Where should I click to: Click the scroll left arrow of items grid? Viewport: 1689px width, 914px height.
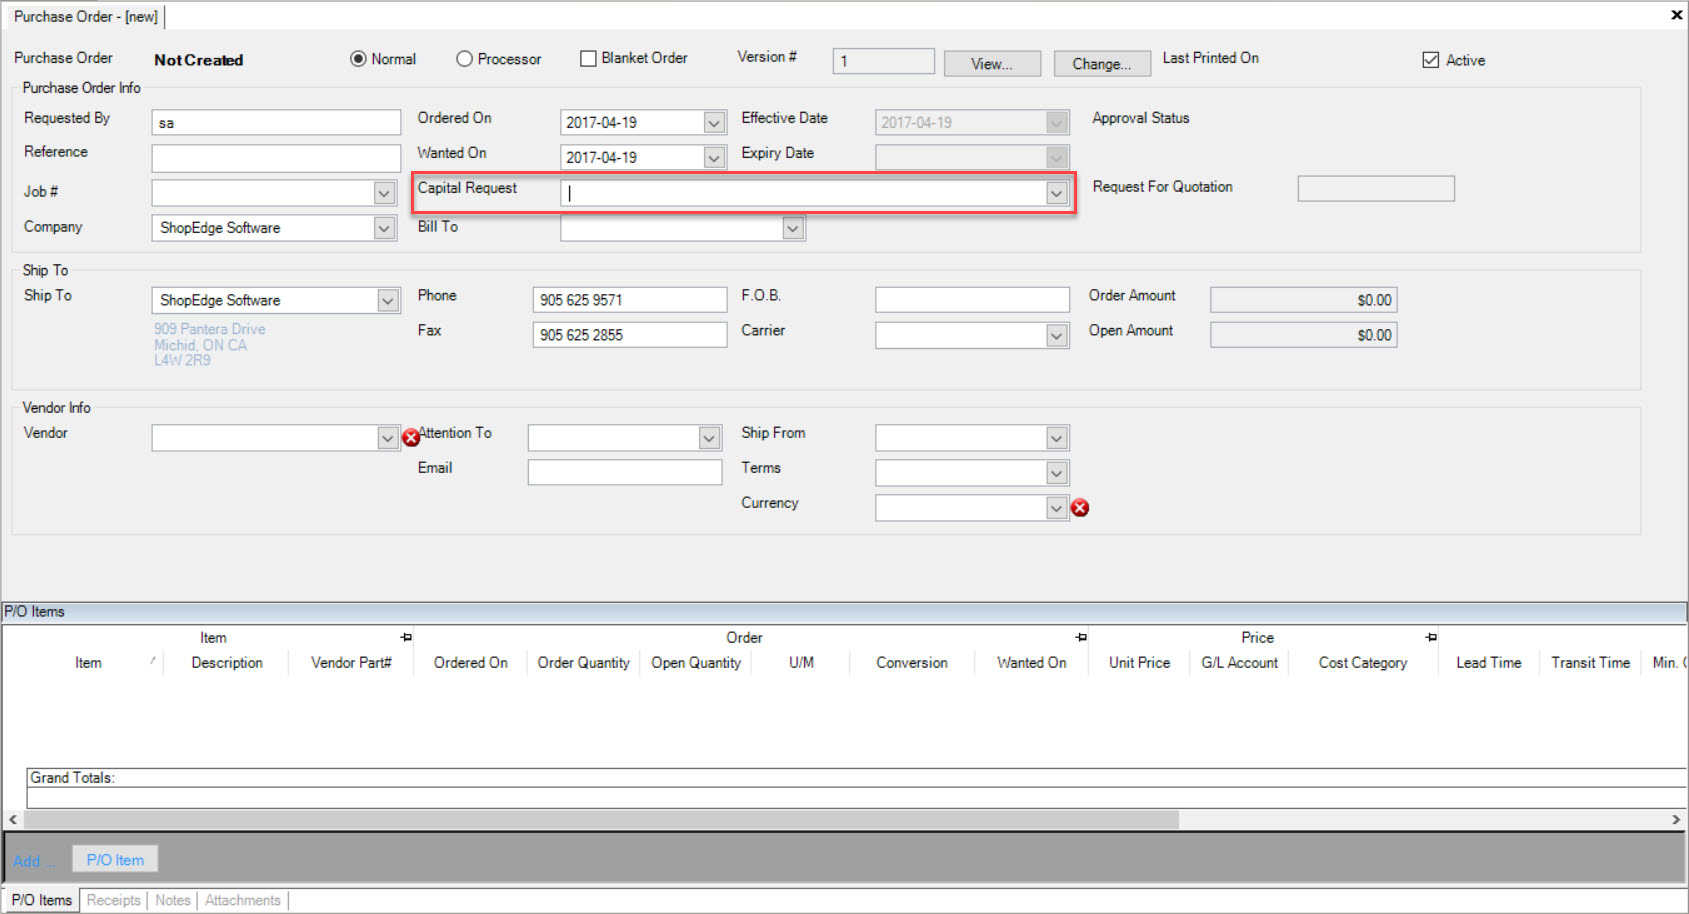13,820
